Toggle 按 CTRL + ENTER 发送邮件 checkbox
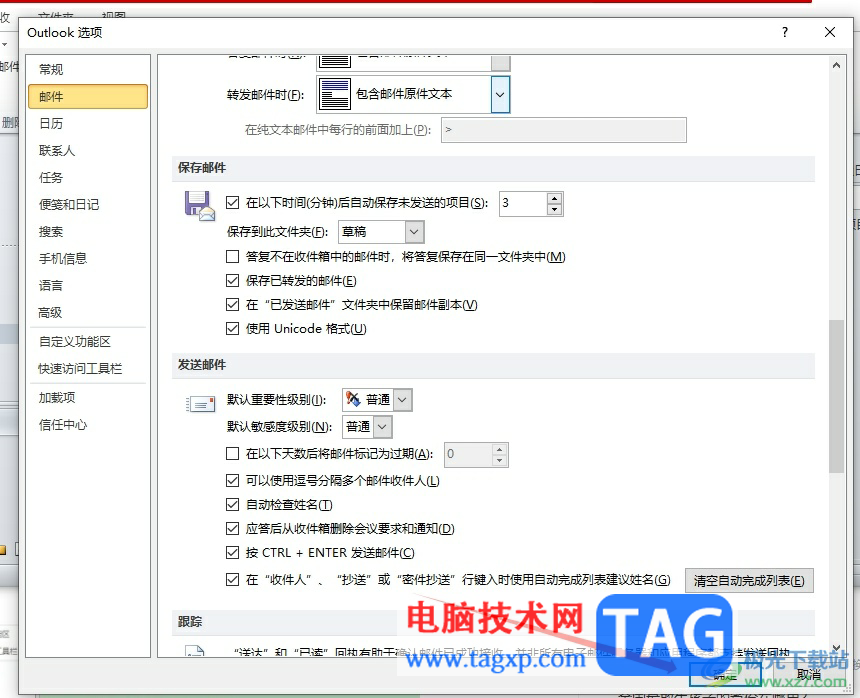This screenshot has width=860, height=698. (x=233, y=553)
